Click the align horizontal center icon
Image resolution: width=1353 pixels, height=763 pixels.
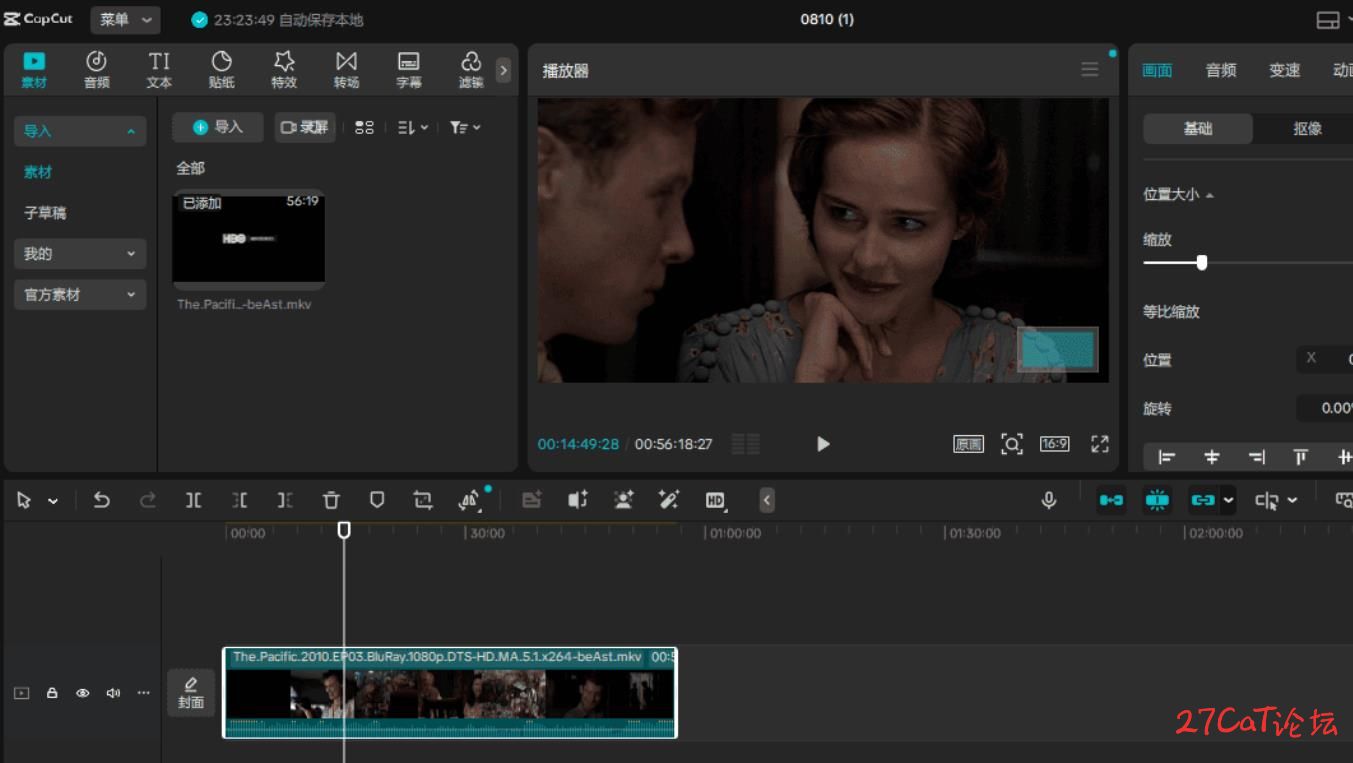click(1212, 457)
